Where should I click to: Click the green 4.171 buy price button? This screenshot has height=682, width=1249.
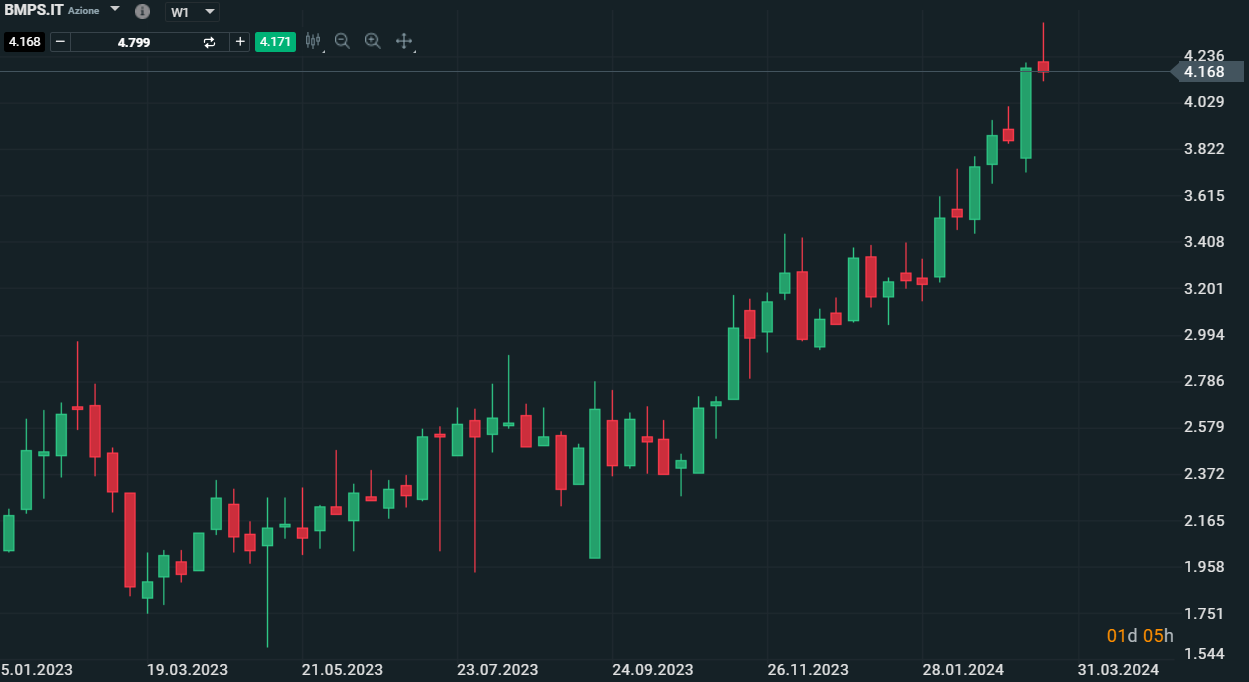tap(275, 42)
